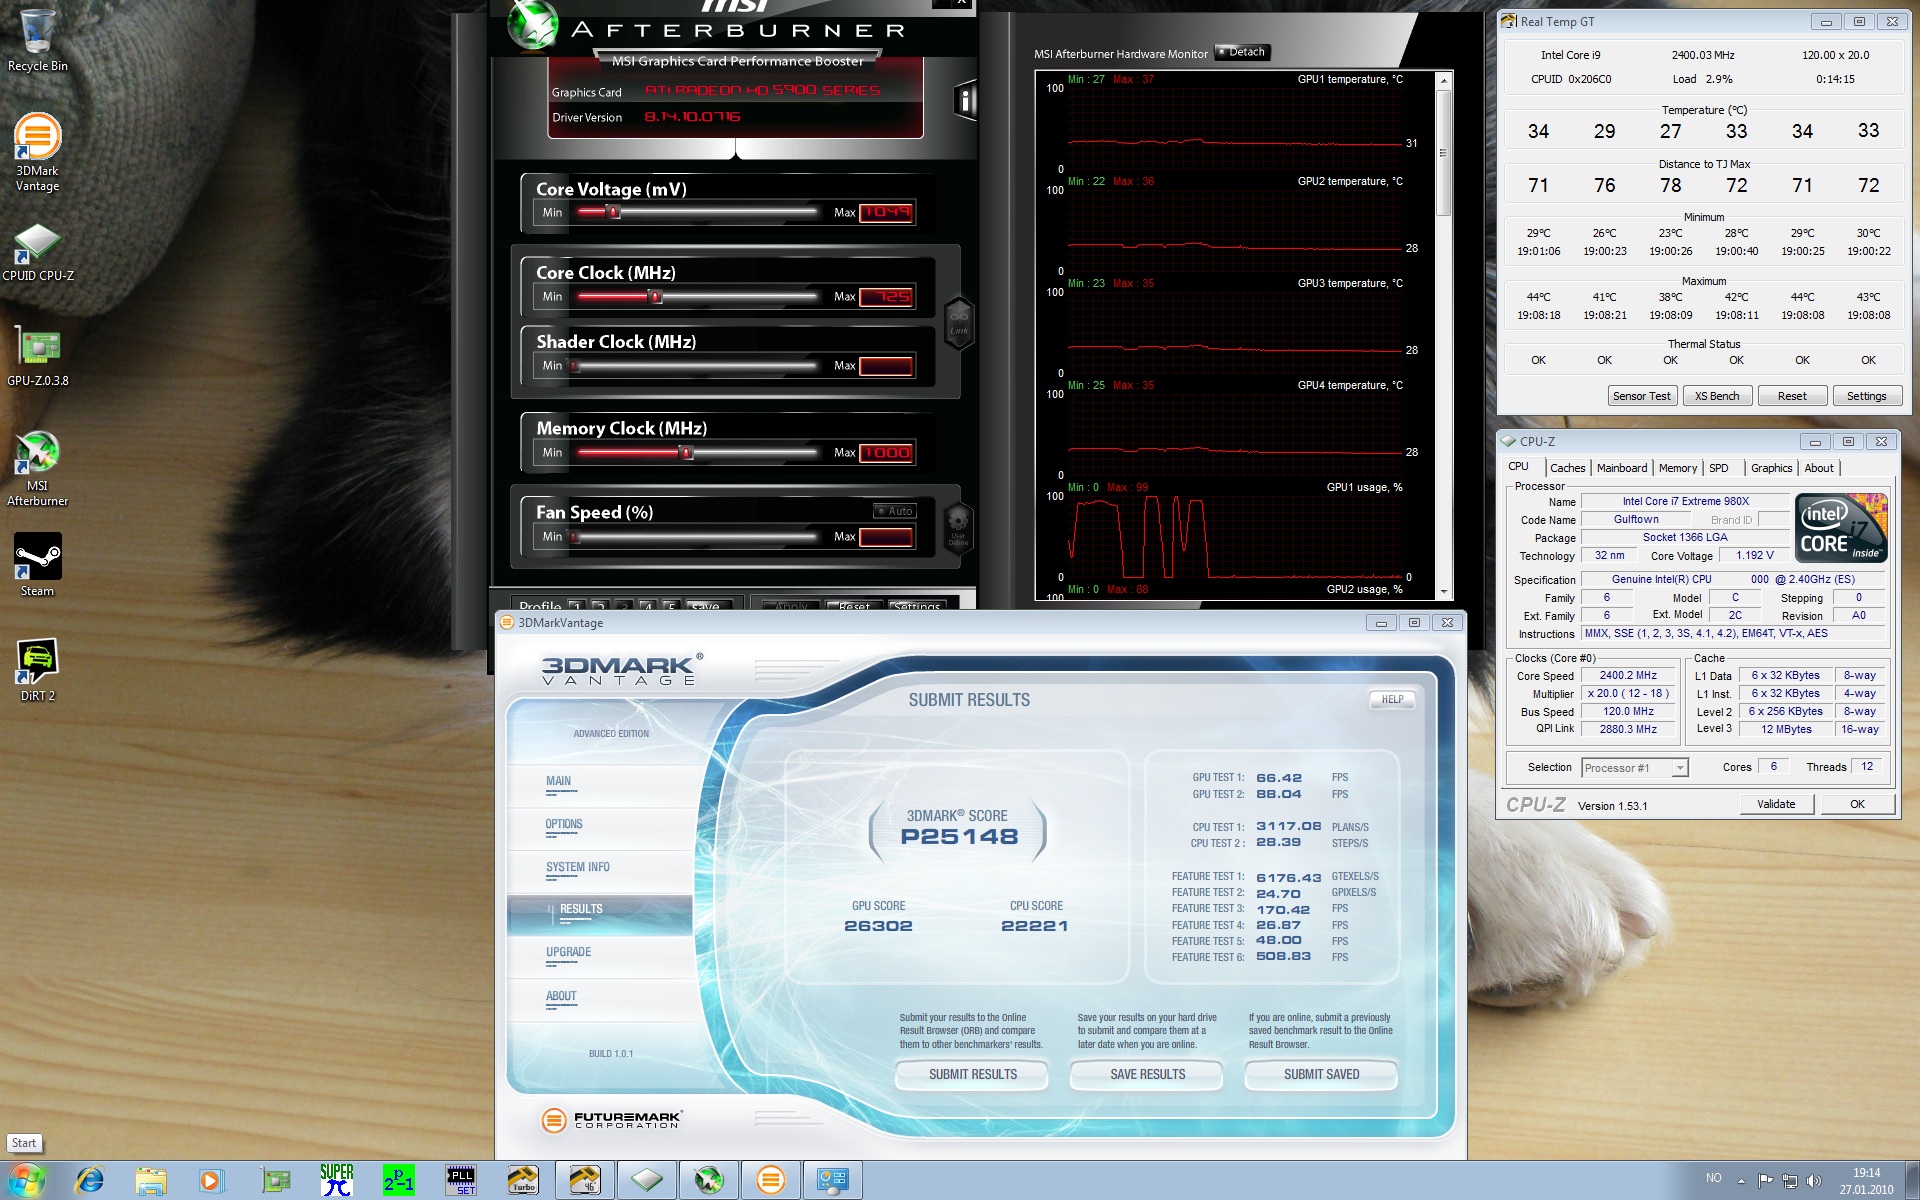Click Sensor Test in Real Temp

tap(1641, 396)
